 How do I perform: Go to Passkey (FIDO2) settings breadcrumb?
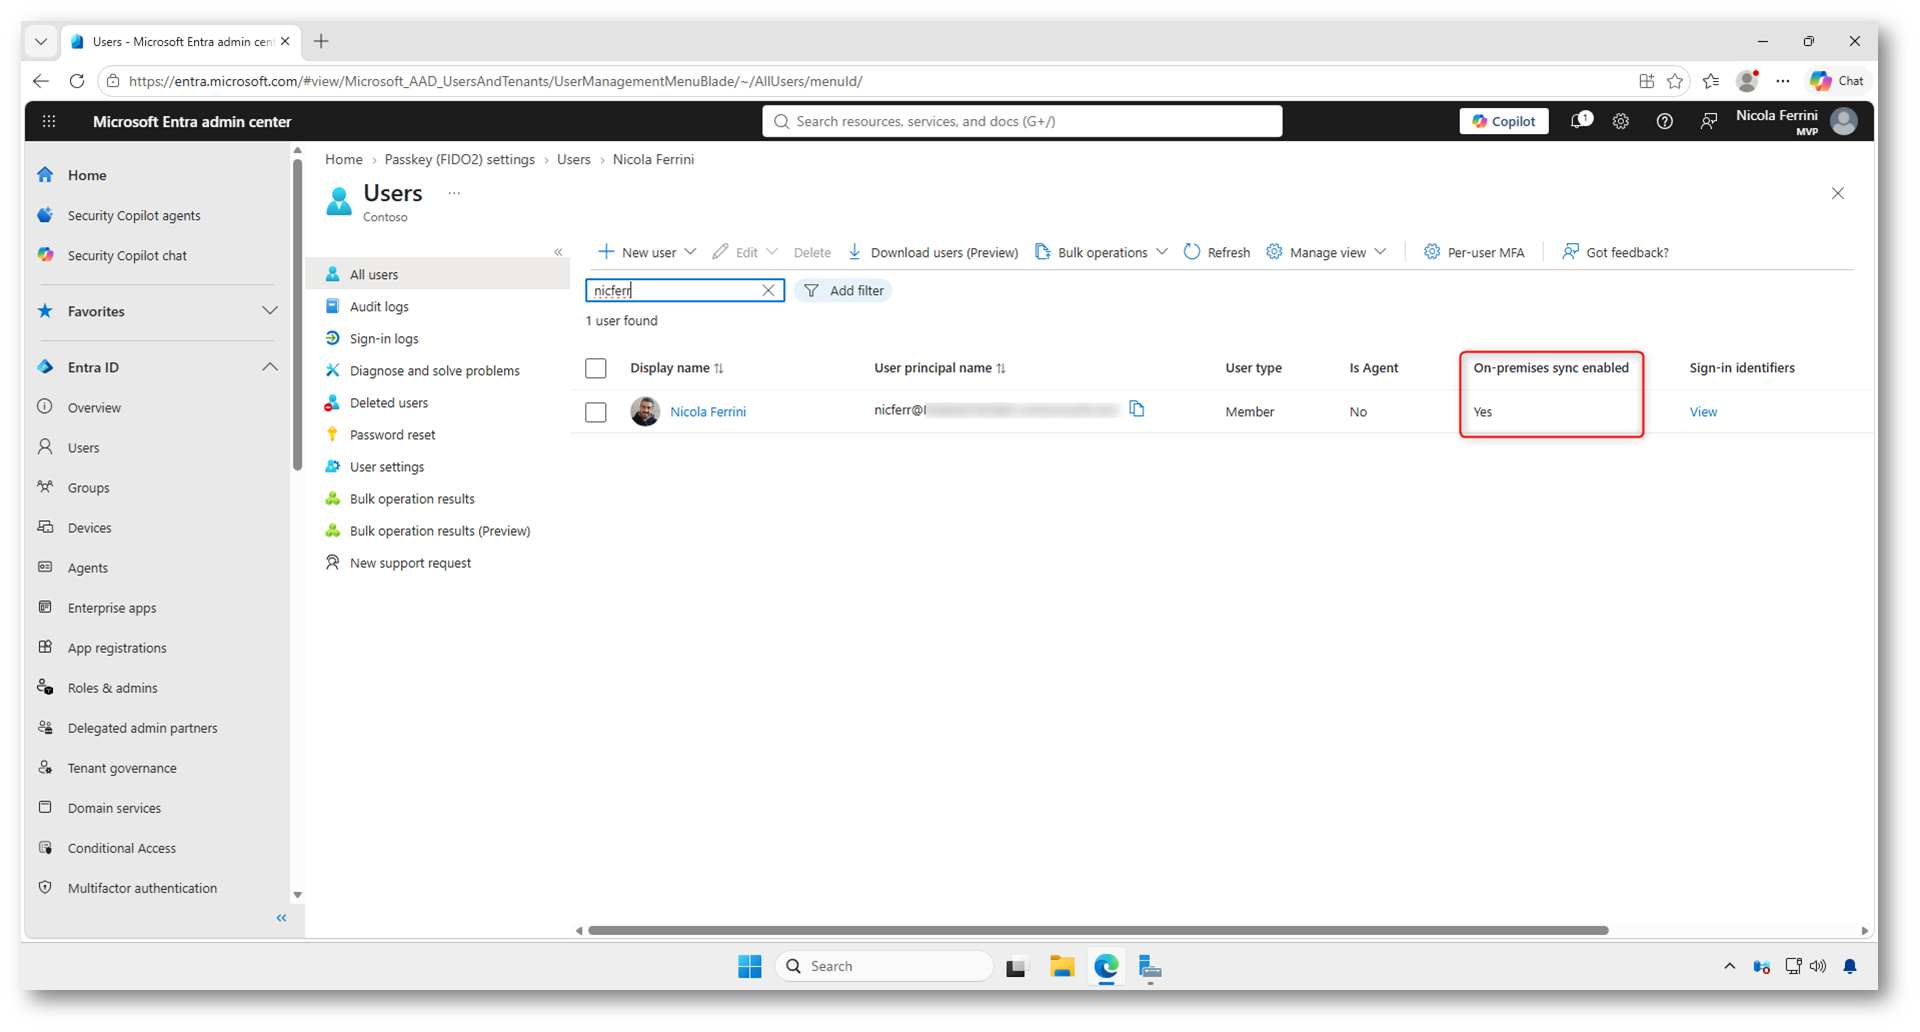[460, 160]
